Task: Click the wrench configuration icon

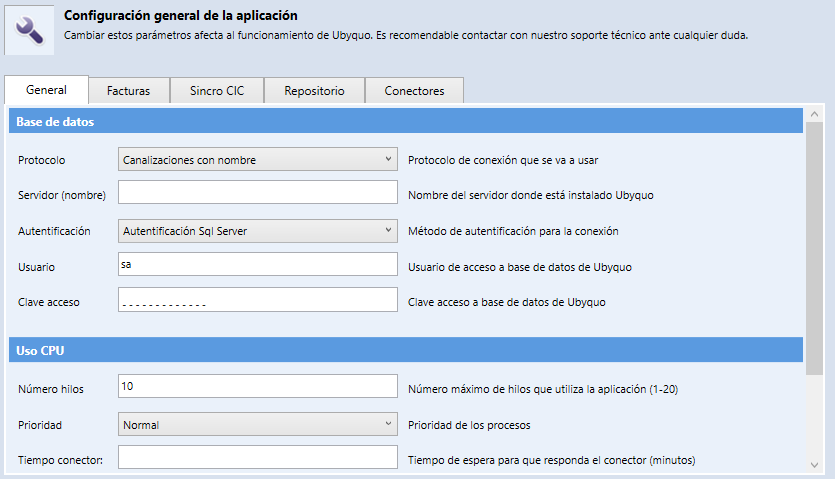Action: point(29,30)
